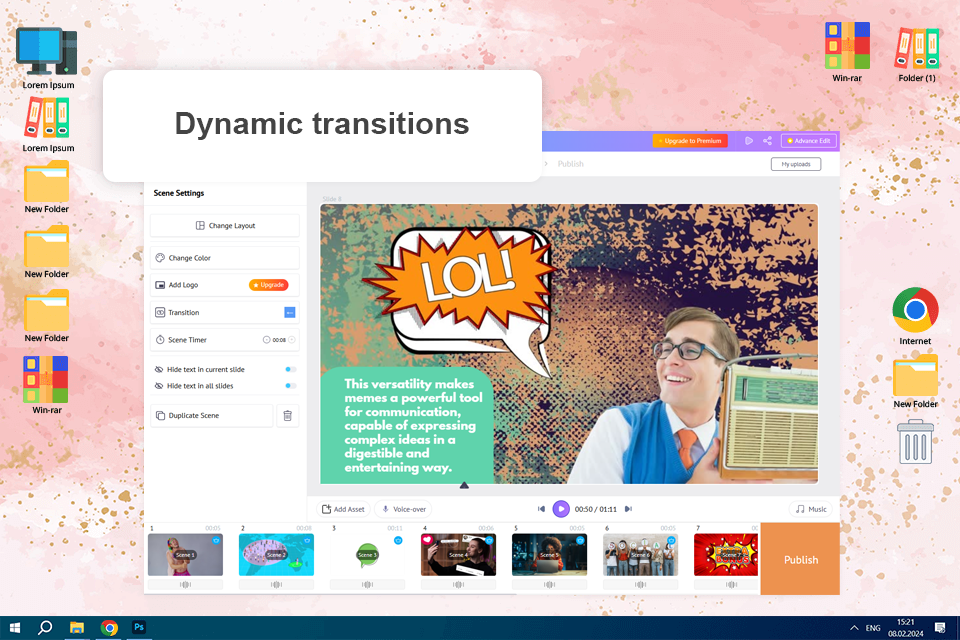Select the Scene 4 thumbnail

pos(459,555)
